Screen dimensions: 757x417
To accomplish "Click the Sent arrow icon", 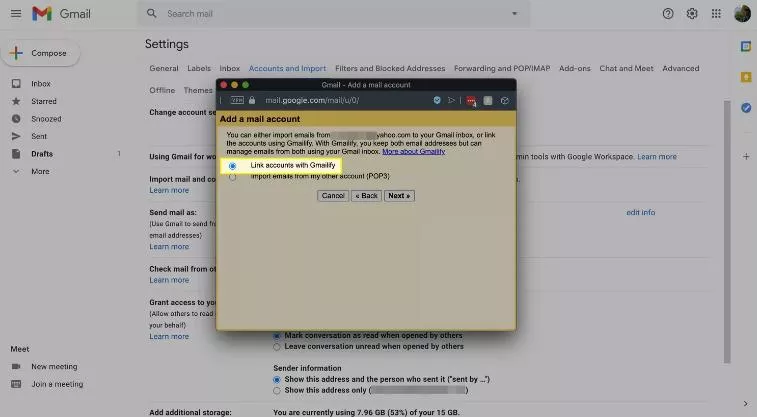I will click(16, 136).
